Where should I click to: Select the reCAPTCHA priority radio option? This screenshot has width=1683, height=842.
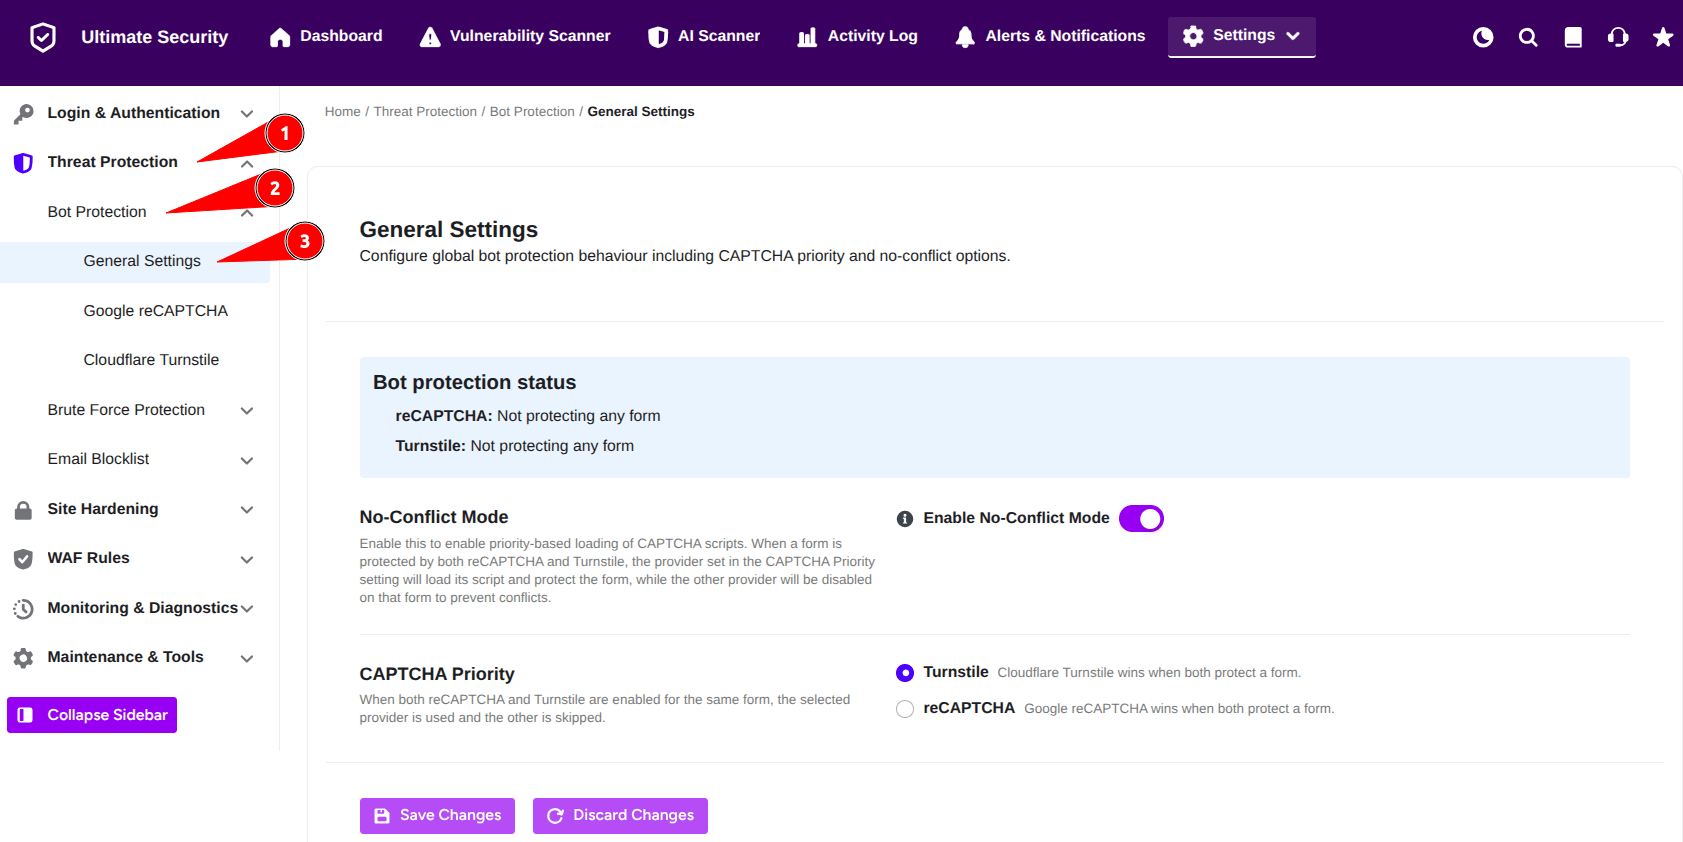point(905,709)
